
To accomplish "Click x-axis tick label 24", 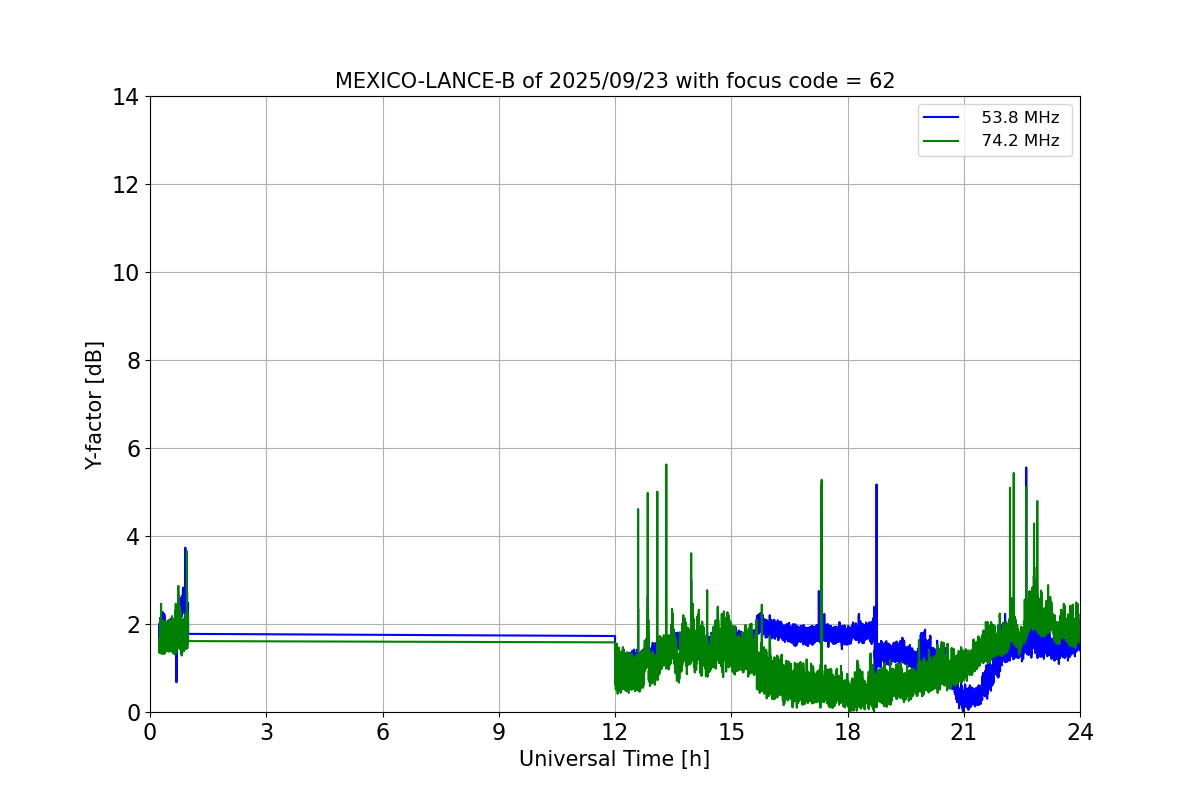I will pos(1080,732).
